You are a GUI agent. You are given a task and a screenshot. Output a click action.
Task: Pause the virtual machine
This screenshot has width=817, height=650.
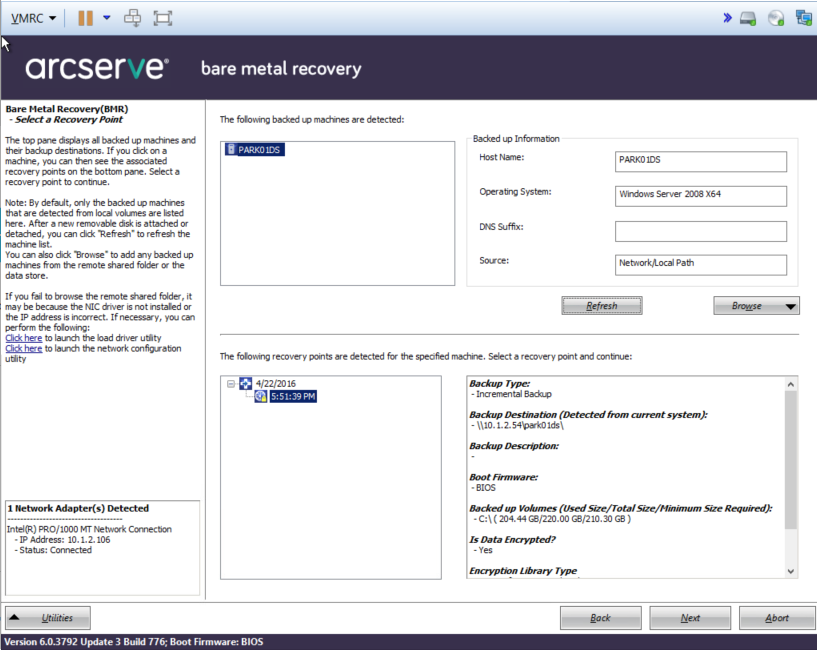coord(85,18)
